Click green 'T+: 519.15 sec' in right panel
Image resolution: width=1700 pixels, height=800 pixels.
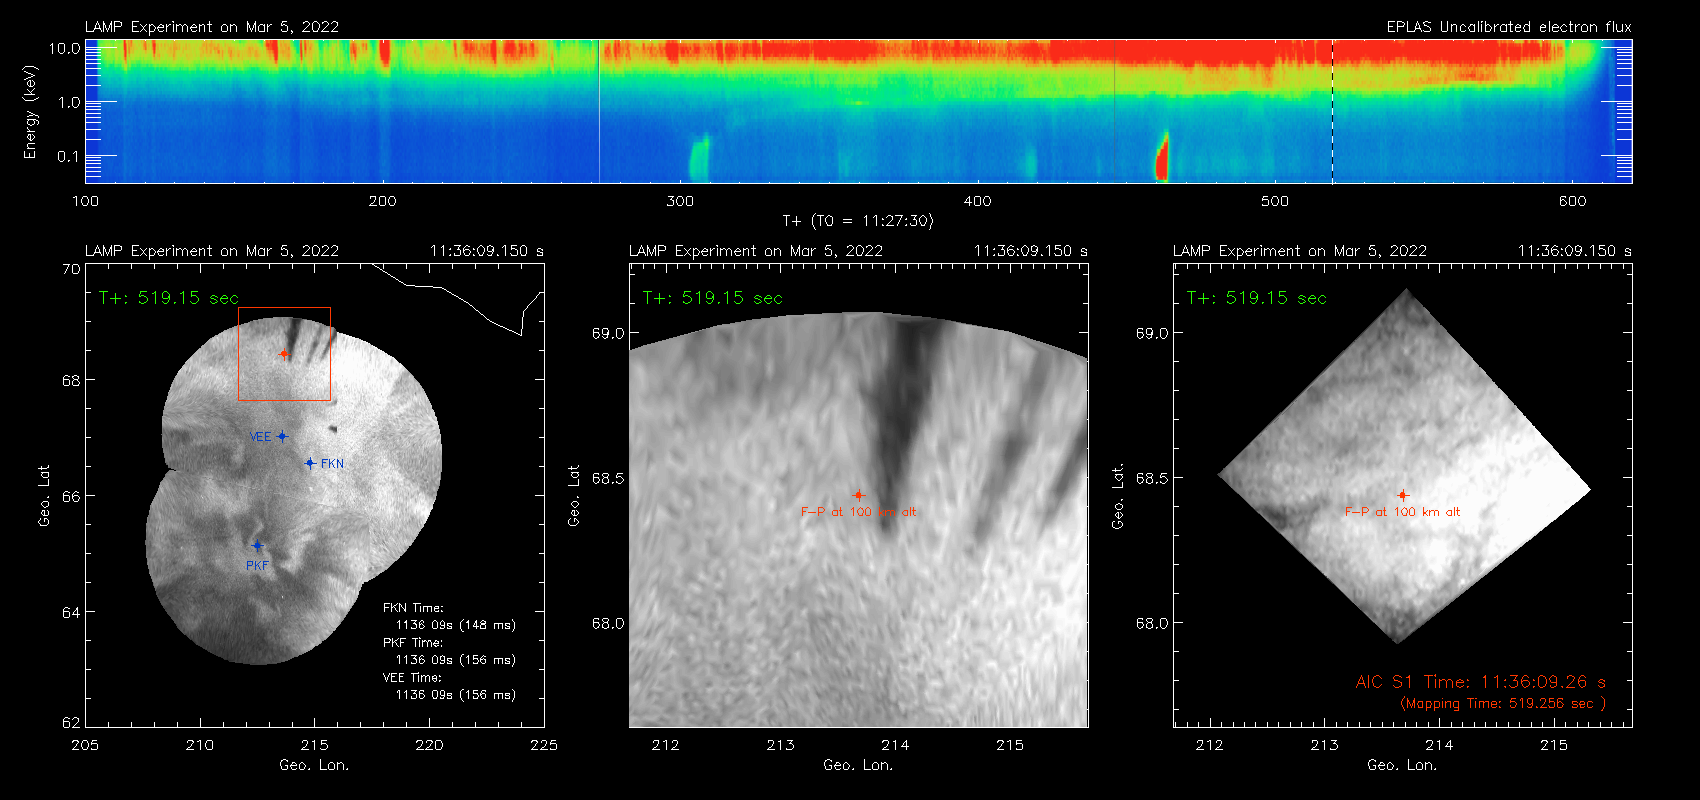(x=1256, y=298)
